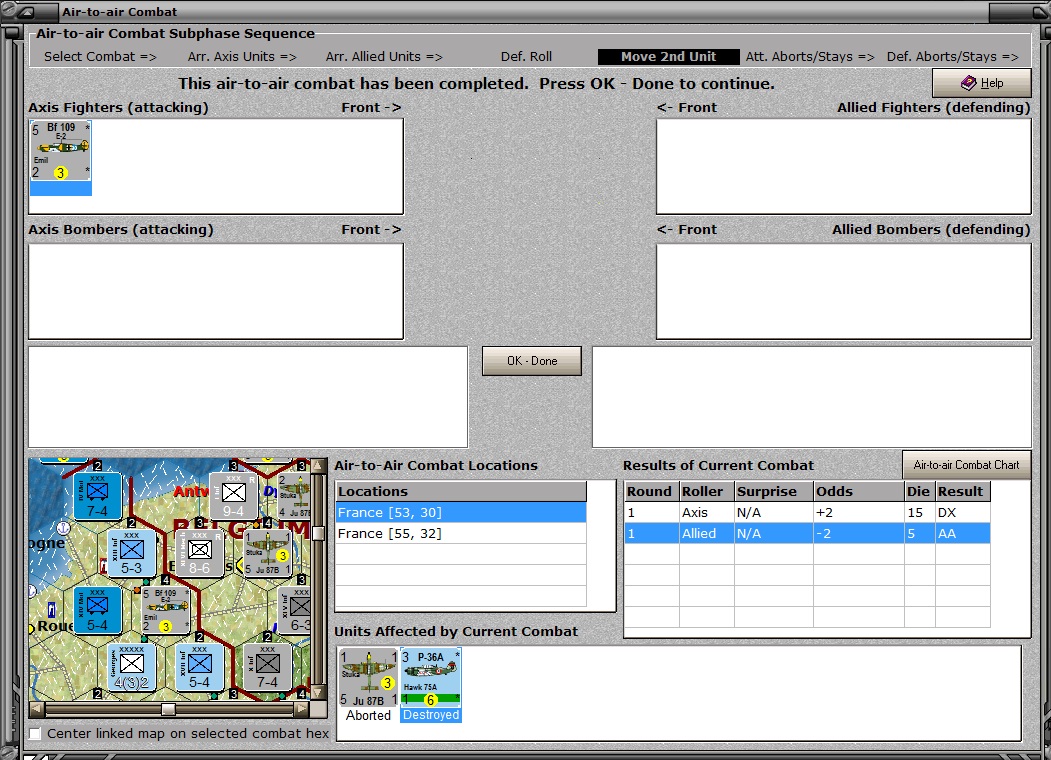1051x760 pixels.
Task: Click the Odds column header
Action: [x=859, y=491]
